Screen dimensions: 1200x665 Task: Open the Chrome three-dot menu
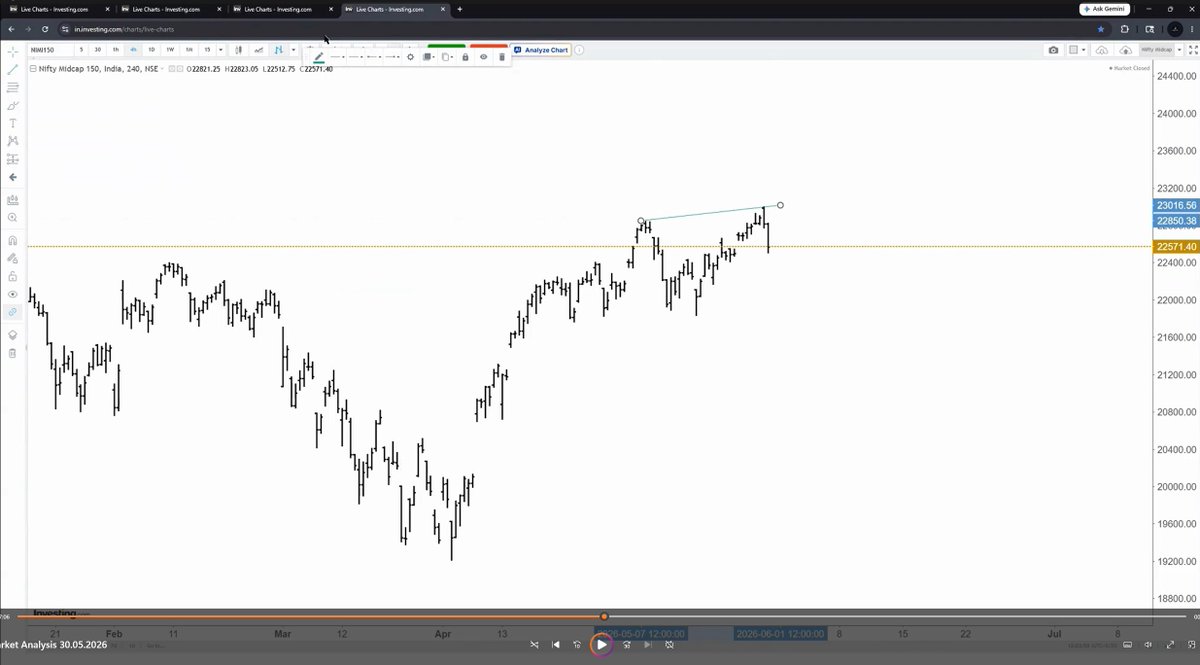coord(1192,29)
